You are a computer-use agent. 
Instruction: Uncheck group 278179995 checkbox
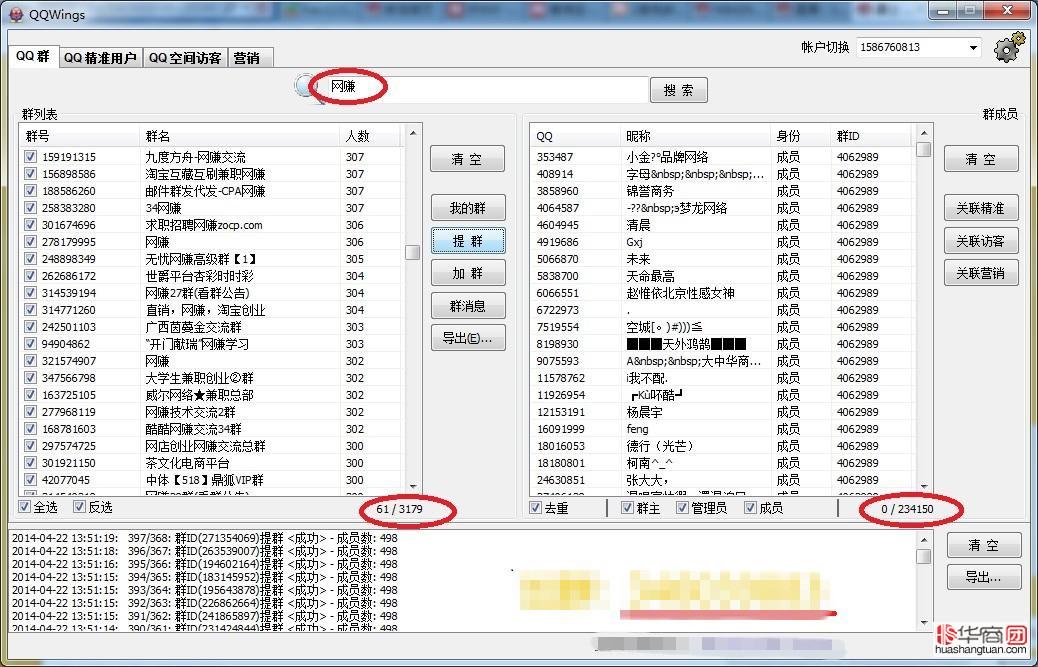coord(30,242)
